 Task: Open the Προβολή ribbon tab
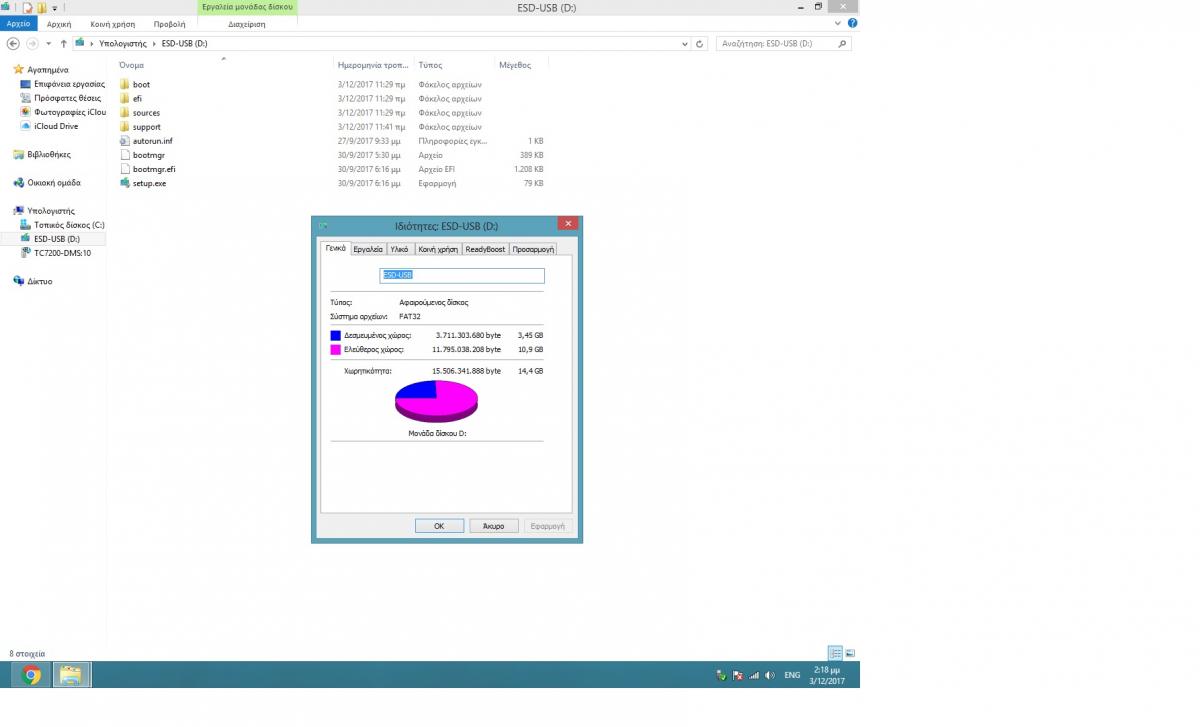click(x=169, y=24)
